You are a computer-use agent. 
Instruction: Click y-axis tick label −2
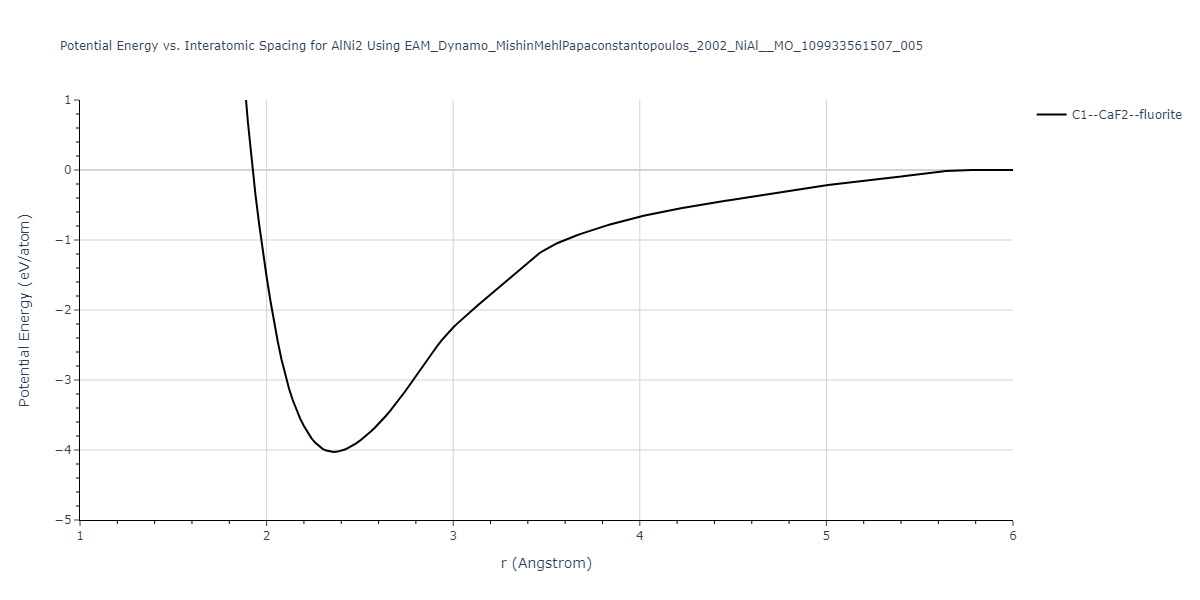tap(64, 310)
